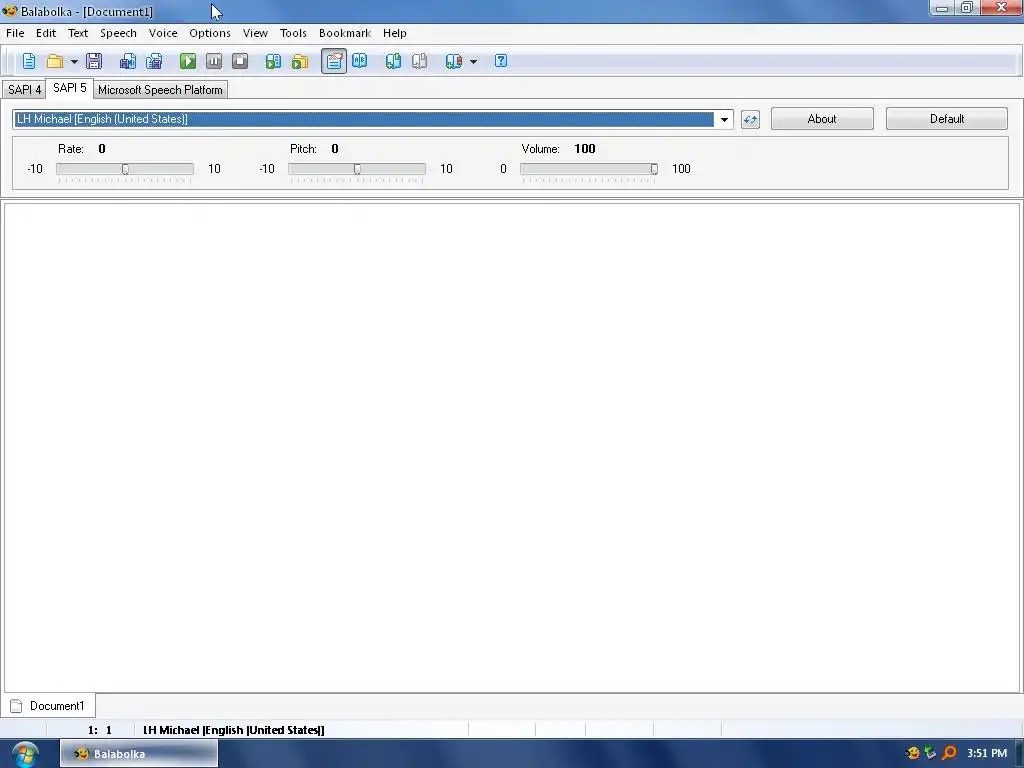Switch to the SAPI 4 tab
Image resolution: width=1024 pixels, height=768 pixels.
pos(24,90)
